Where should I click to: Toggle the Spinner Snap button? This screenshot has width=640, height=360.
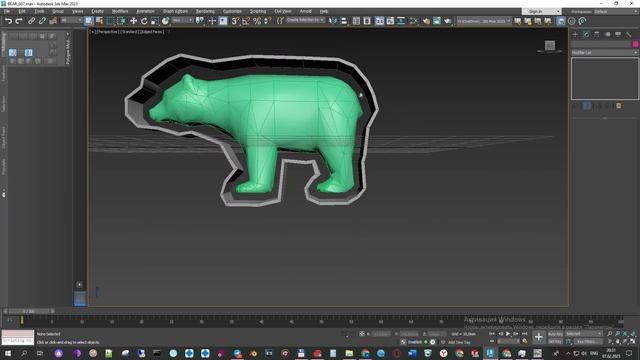click(267, 21)
